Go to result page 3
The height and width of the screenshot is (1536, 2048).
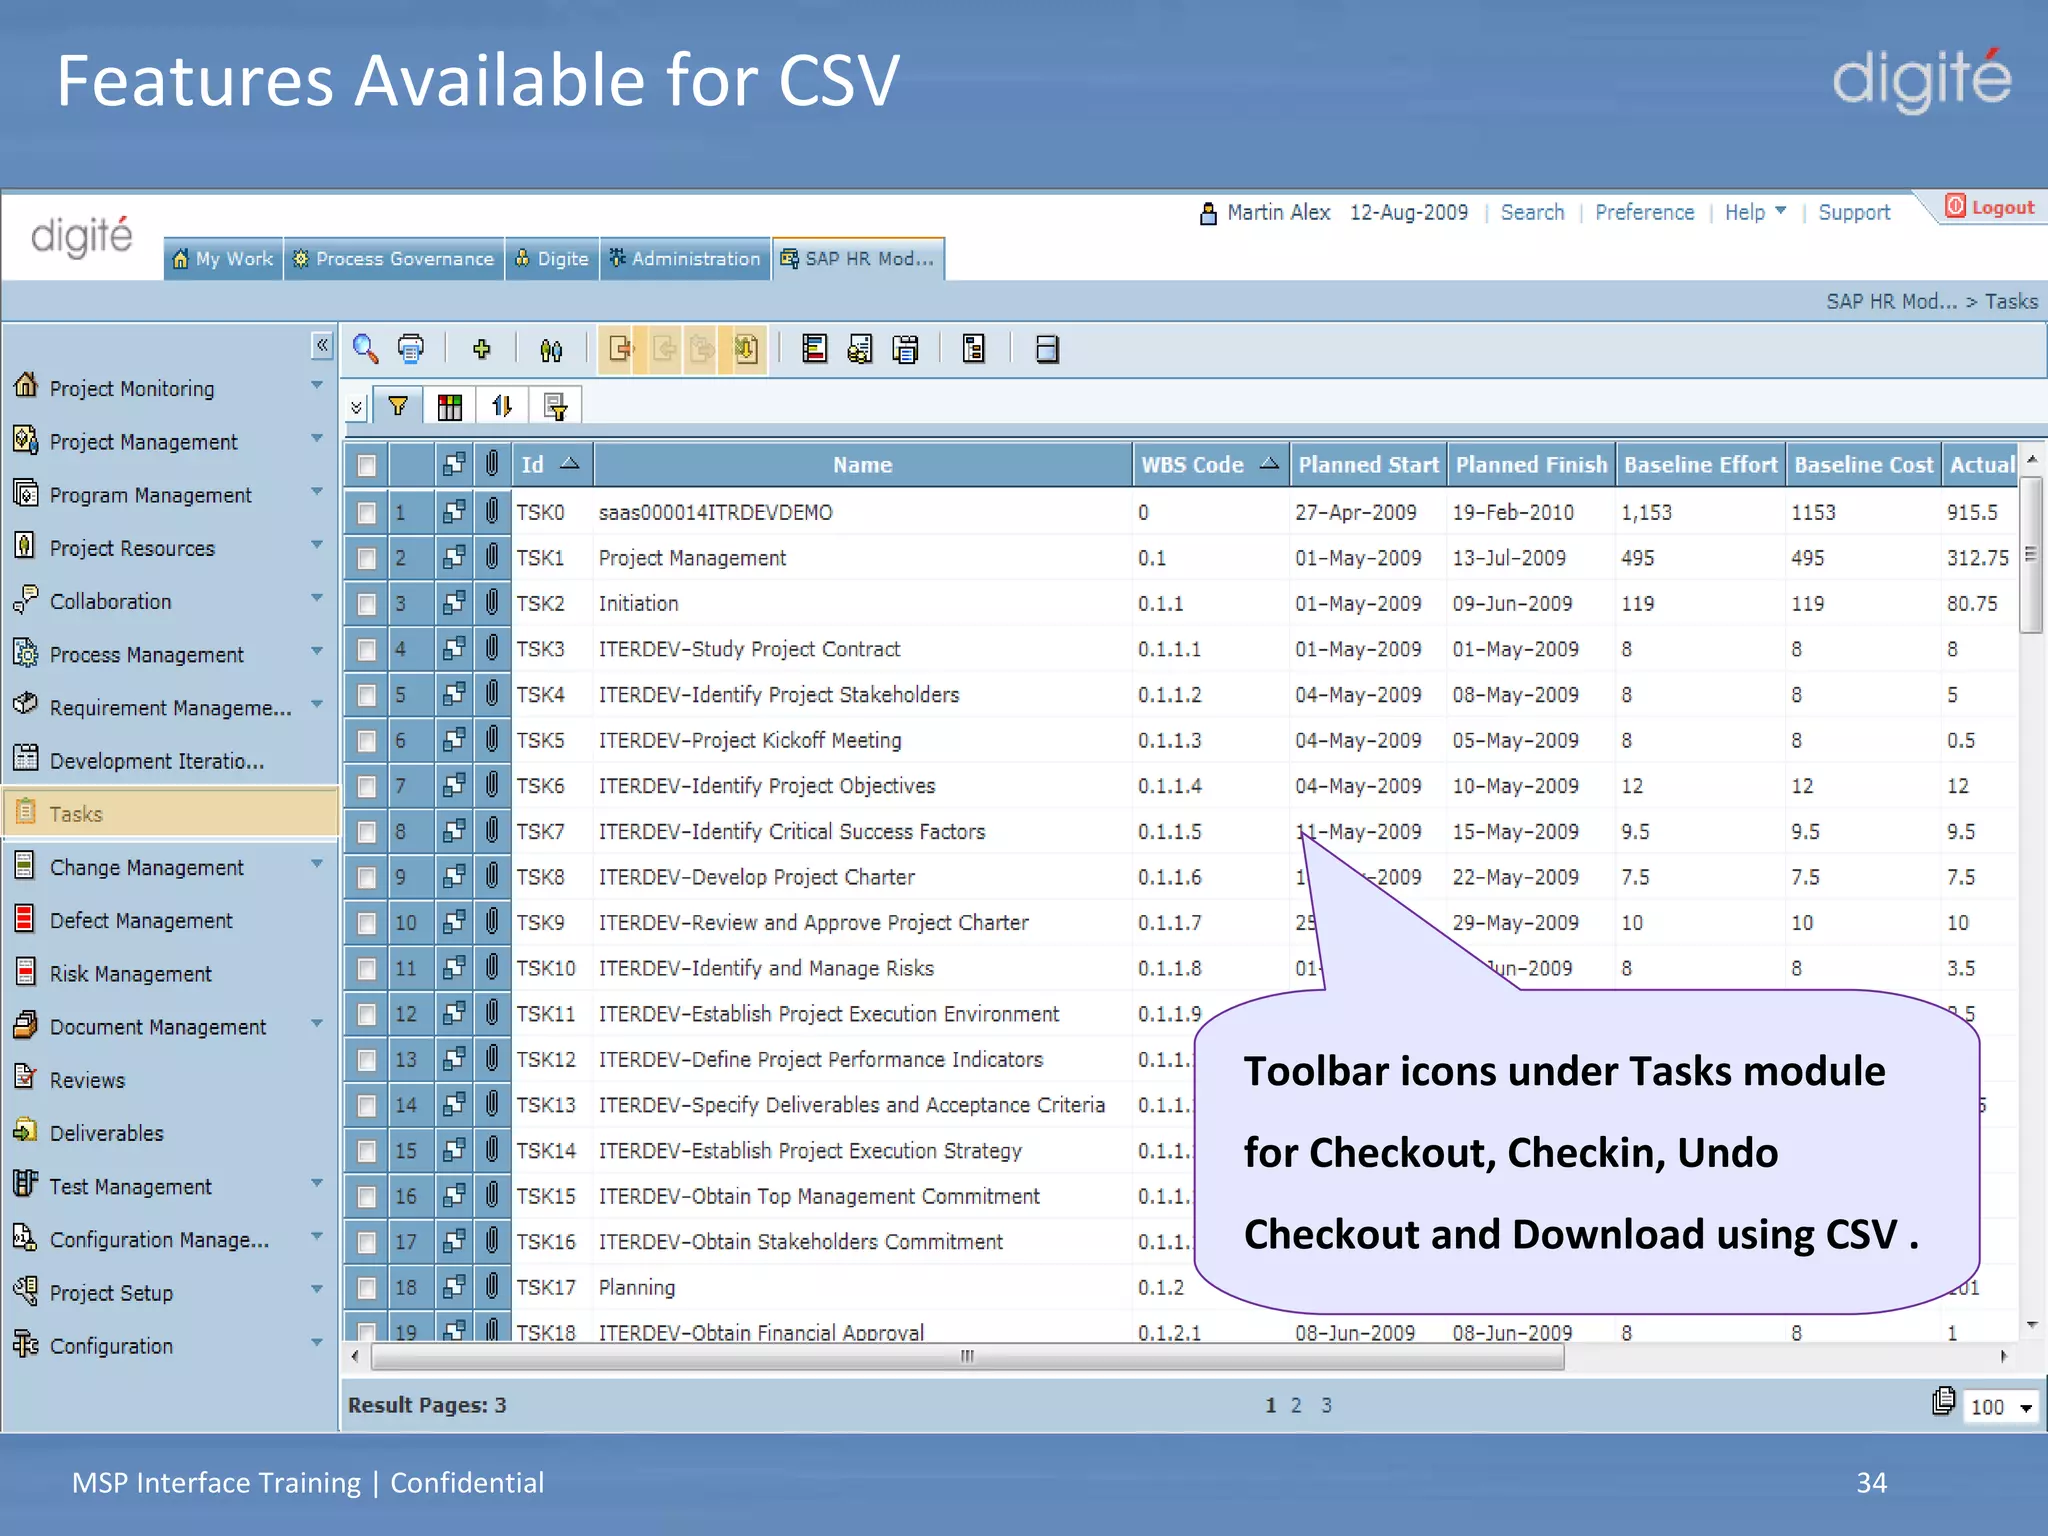coord(1326,1405)
